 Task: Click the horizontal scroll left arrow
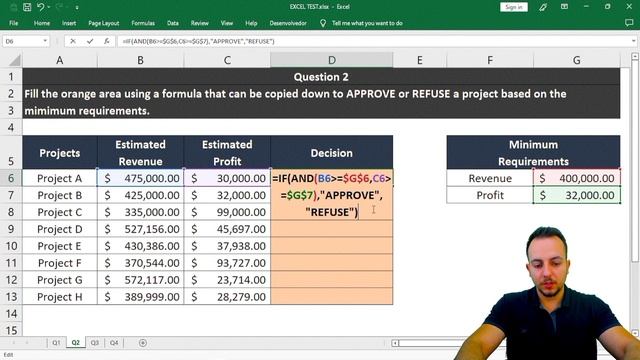(x=395, y=343)
